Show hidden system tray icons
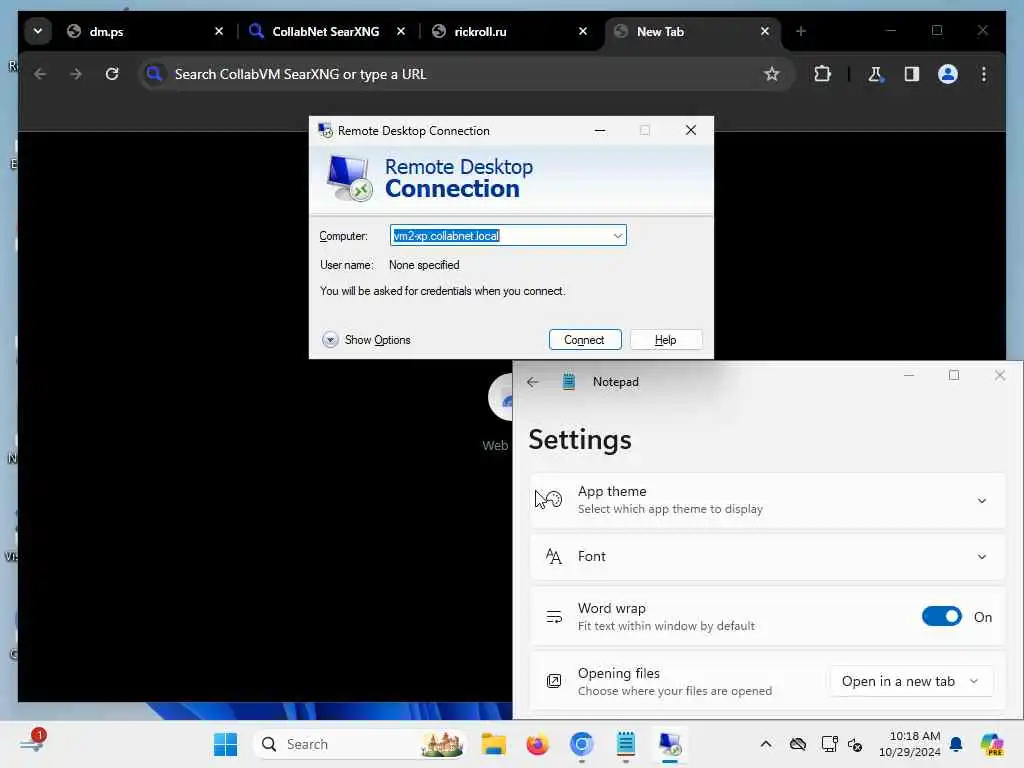The image size is (1024, 768). pos(765,744)
